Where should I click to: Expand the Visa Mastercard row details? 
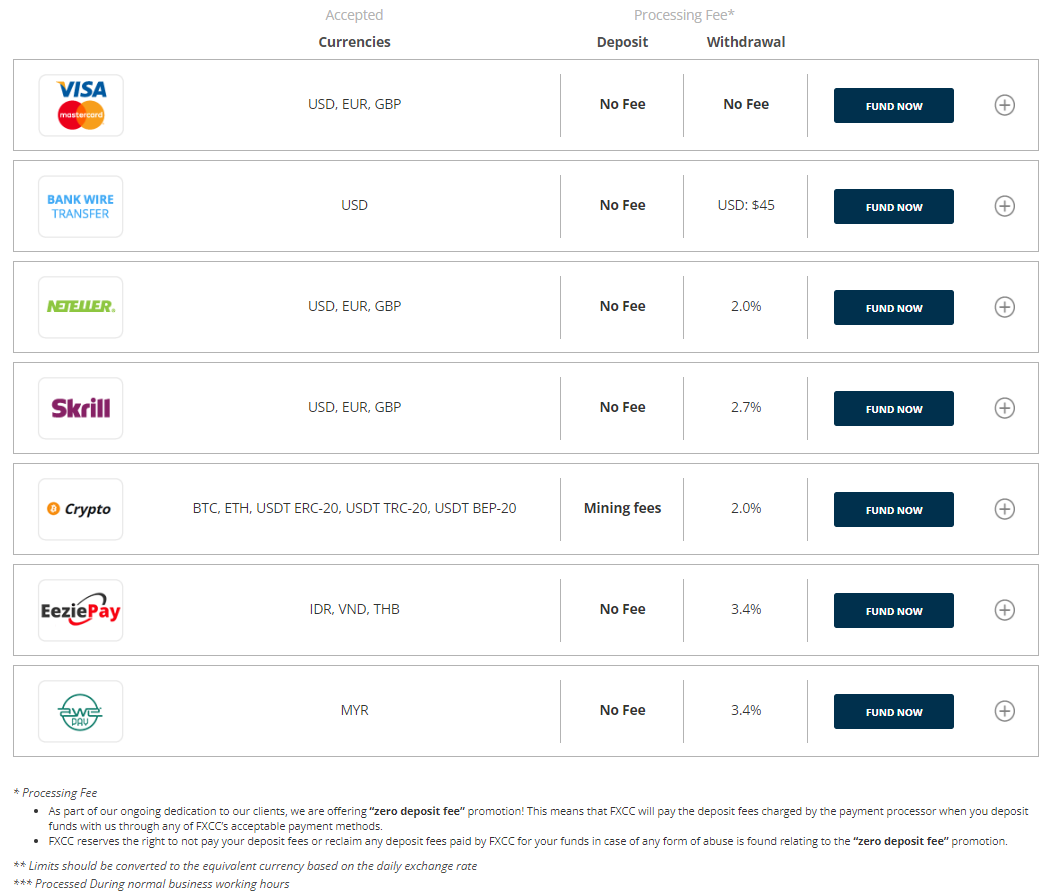click(x=1005, y=105)
